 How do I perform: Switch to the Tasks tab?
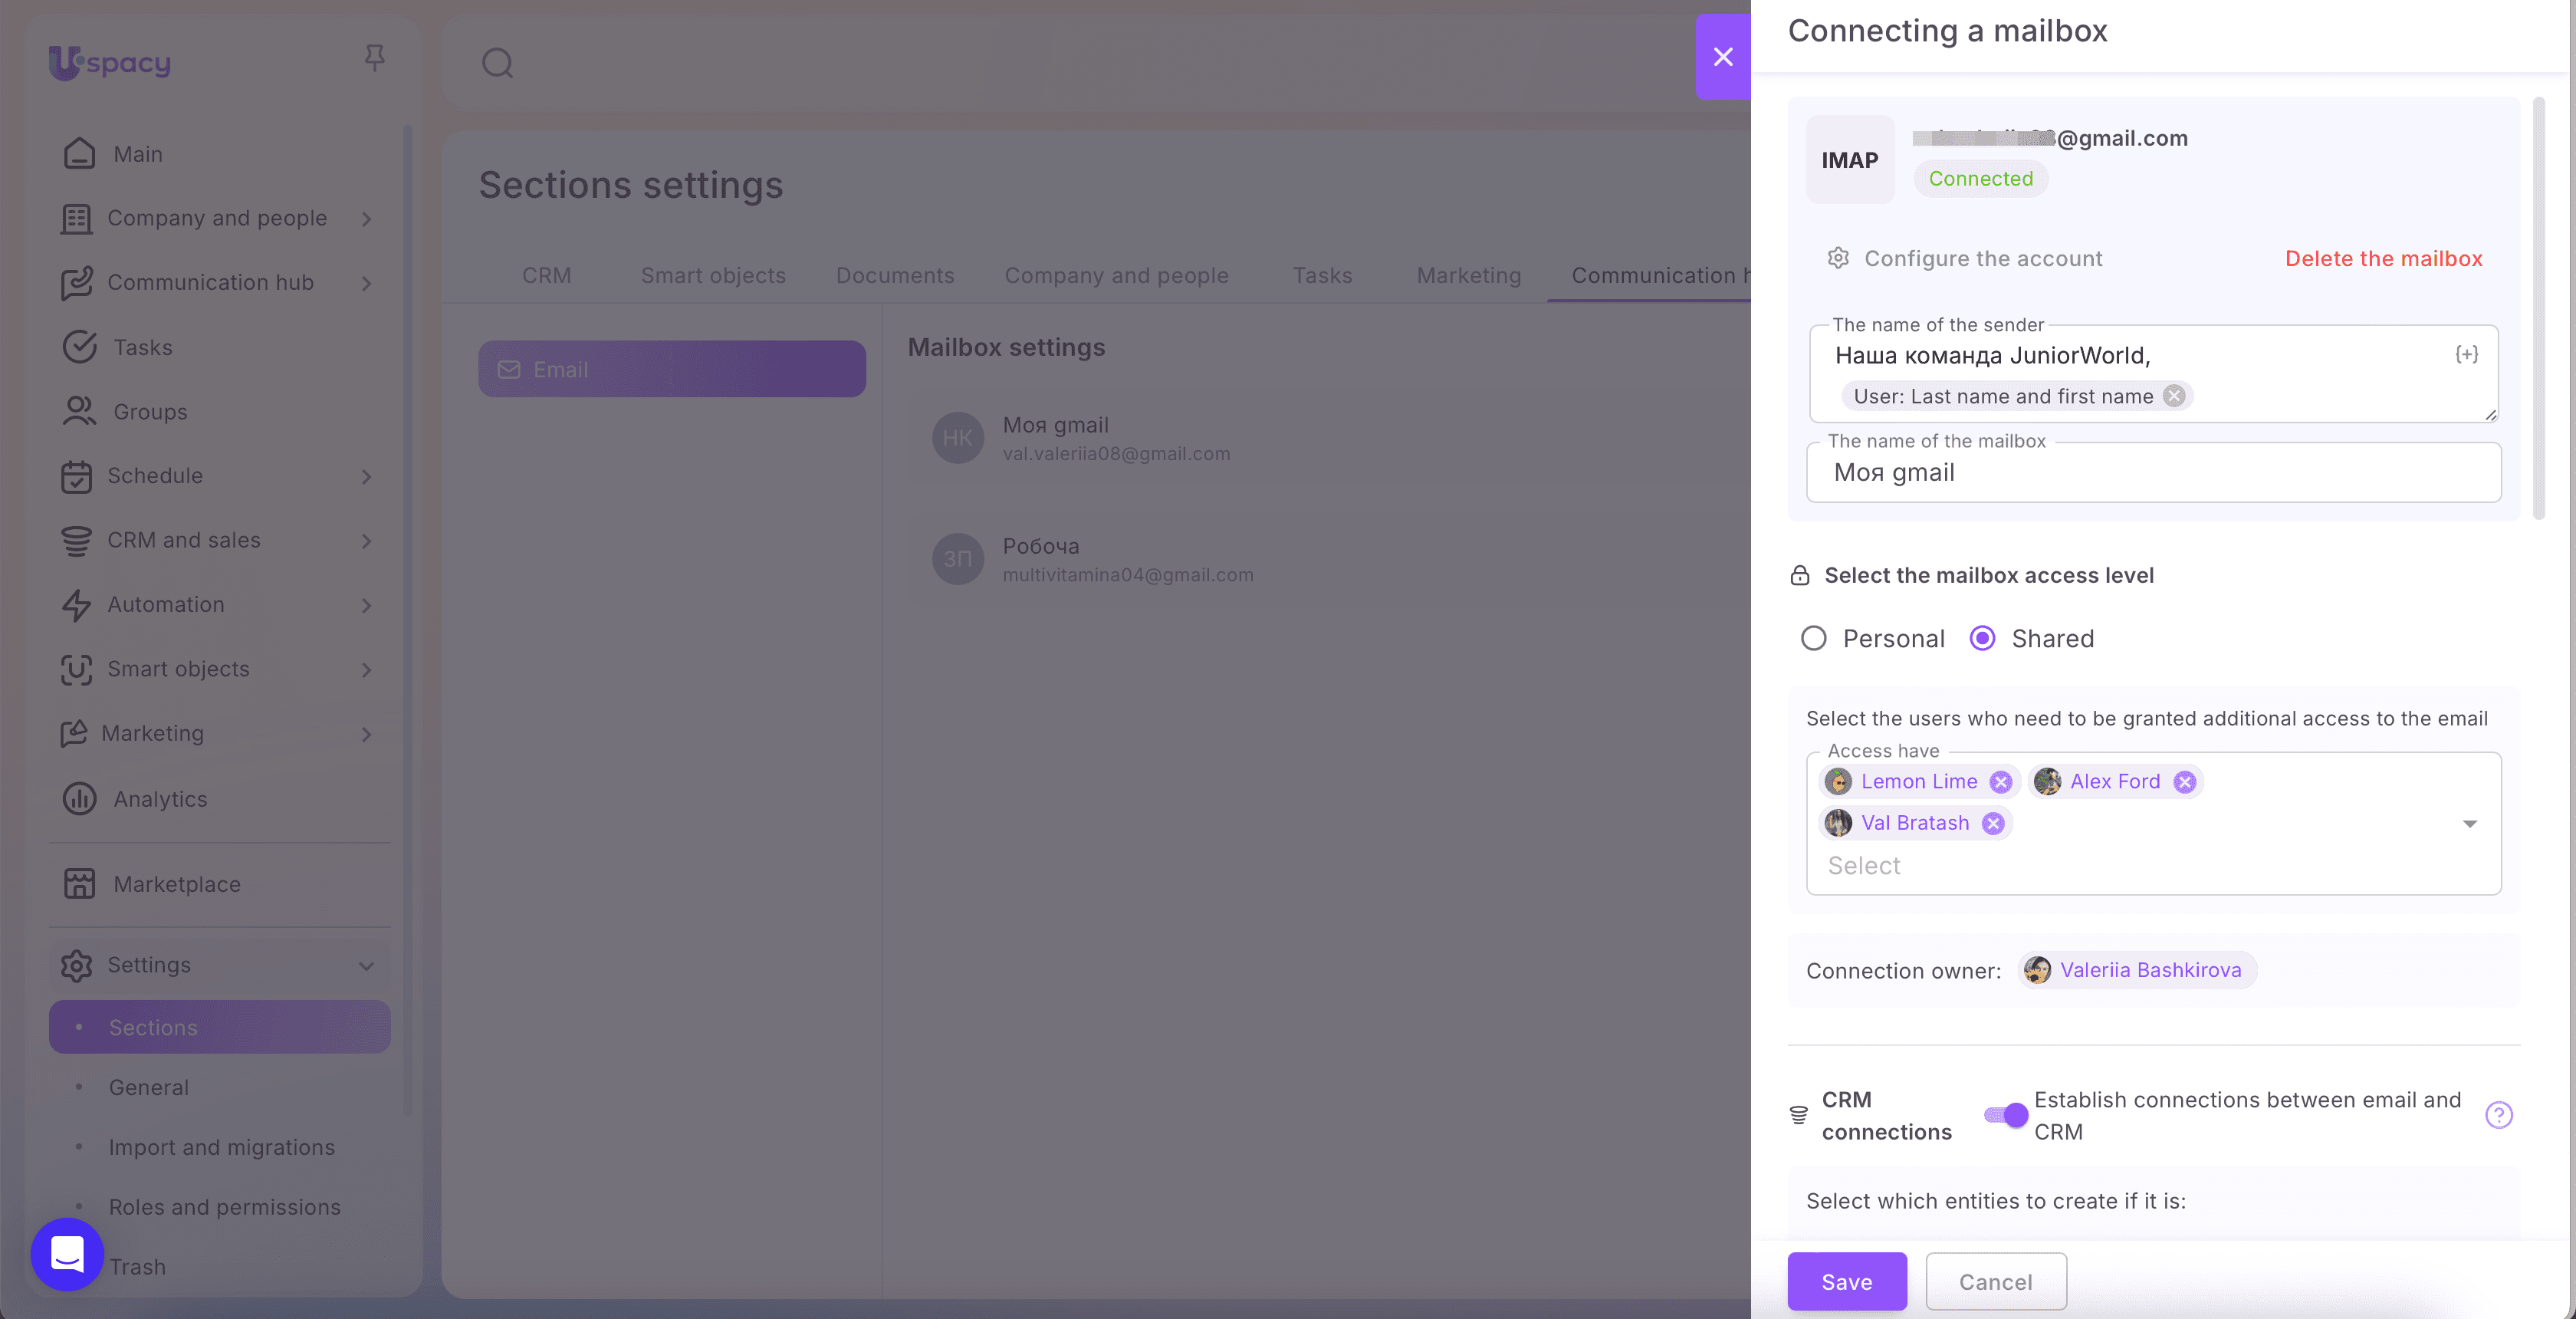1322,275
